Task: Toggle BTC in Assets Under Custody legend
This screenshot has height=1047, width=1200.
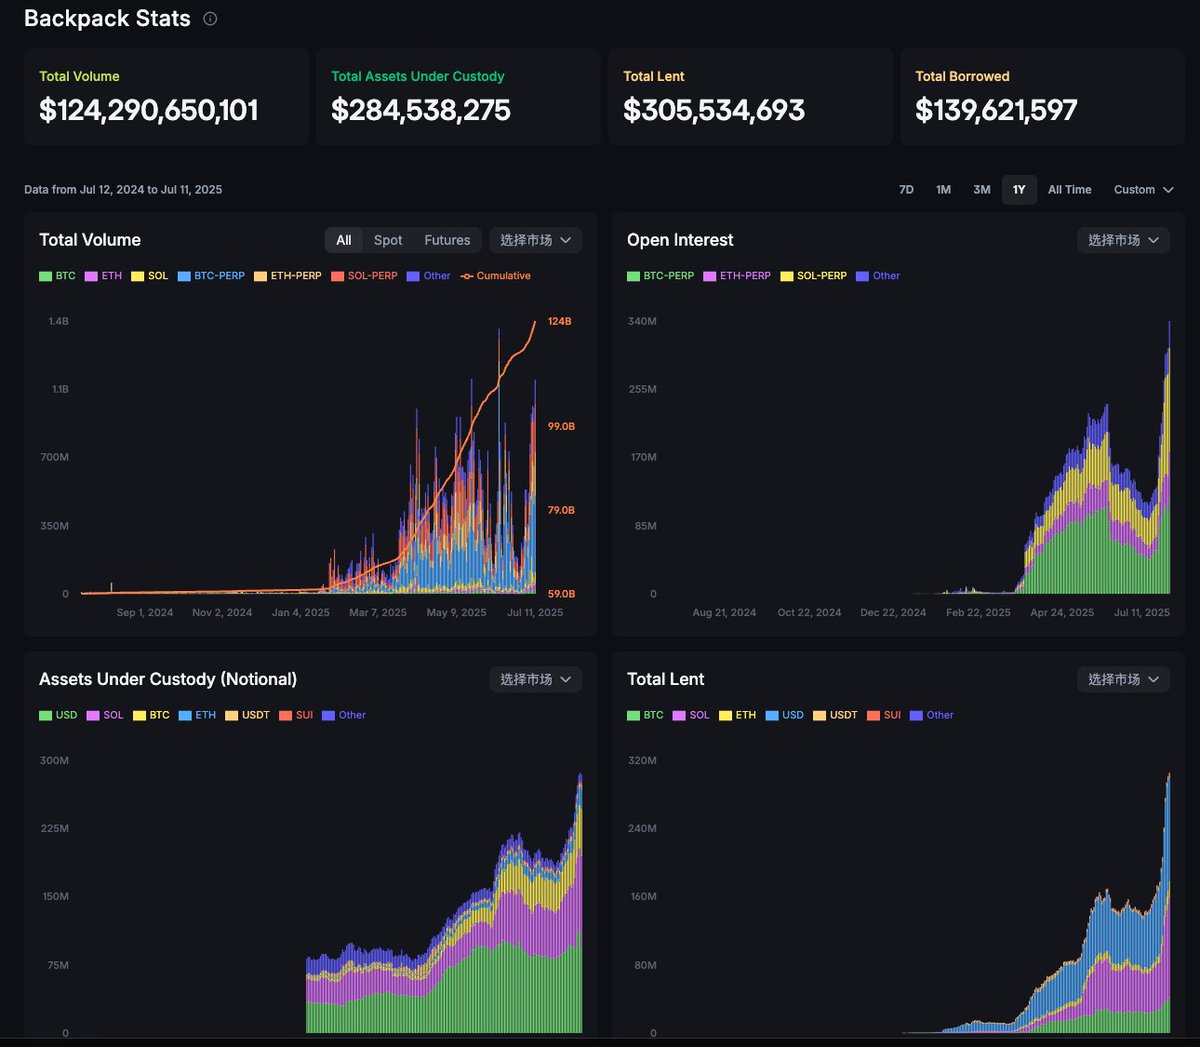Action: [151, 715]
